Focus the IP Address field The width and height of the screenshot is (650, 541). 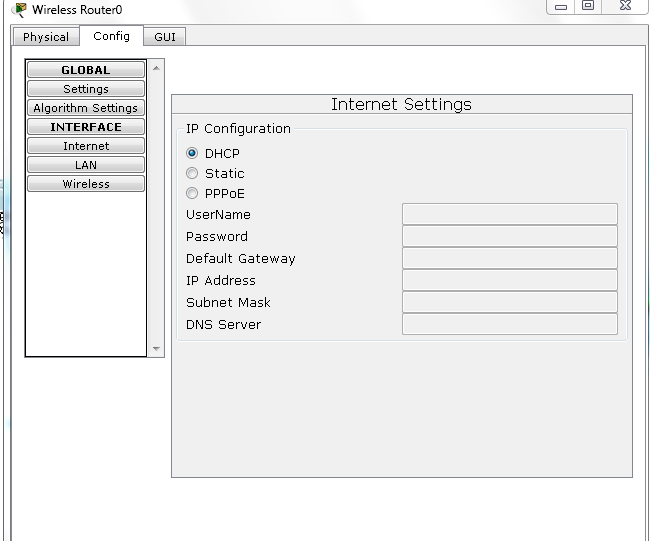coord(509,280)
